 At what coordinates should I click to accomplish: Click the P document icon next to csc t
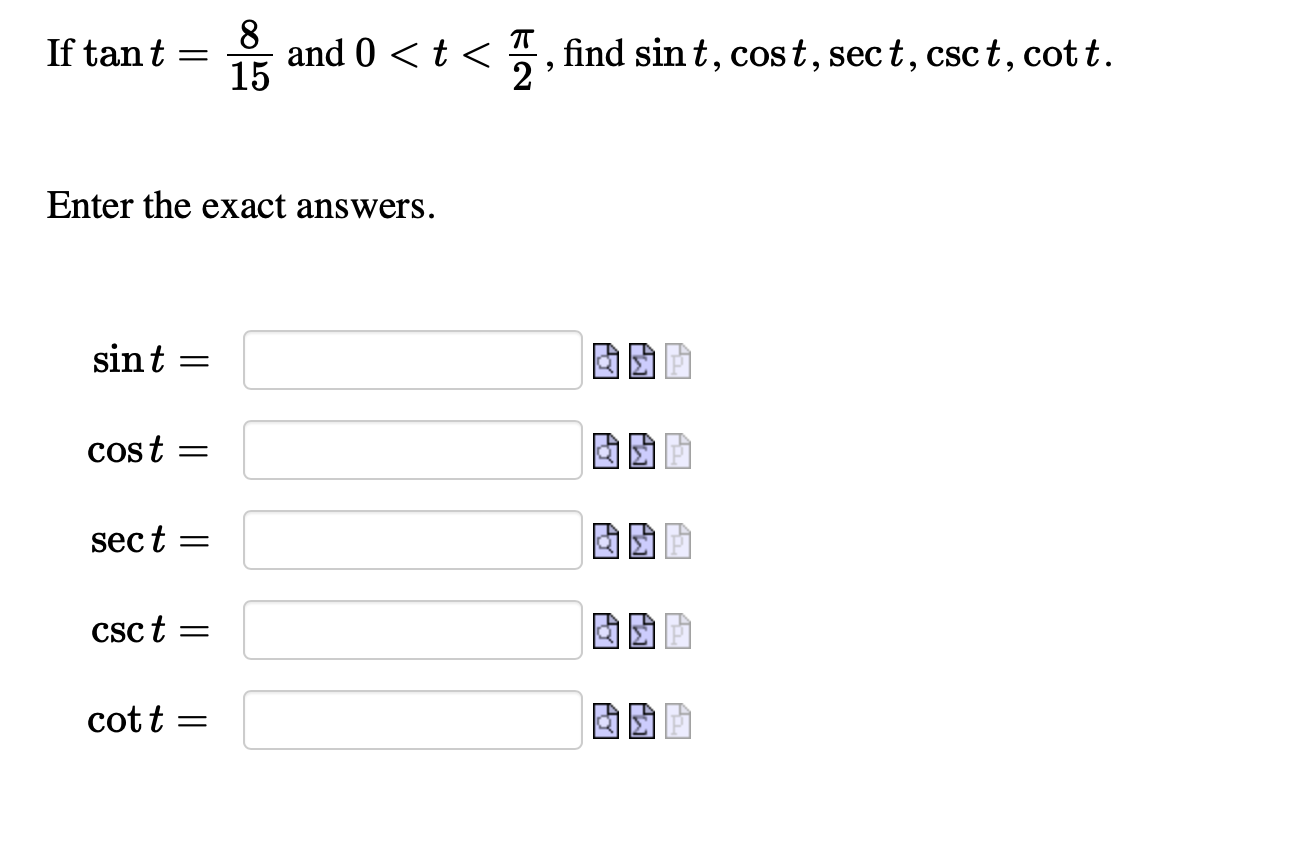pos(678,631)
